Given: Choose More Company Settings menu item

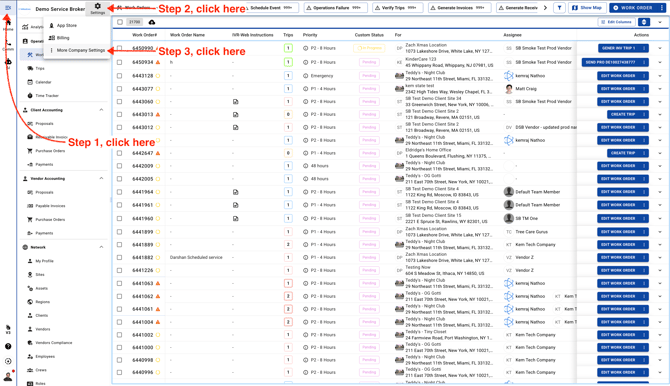Looking at the screenshot, I should pyautogui.click(x=77, y=50).
